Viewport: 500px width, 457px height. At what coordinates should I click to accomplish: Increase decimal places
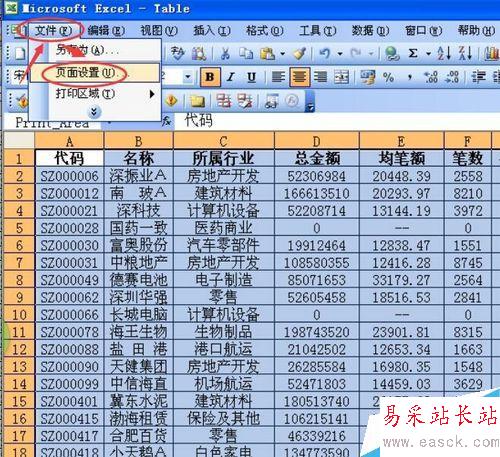431,77
